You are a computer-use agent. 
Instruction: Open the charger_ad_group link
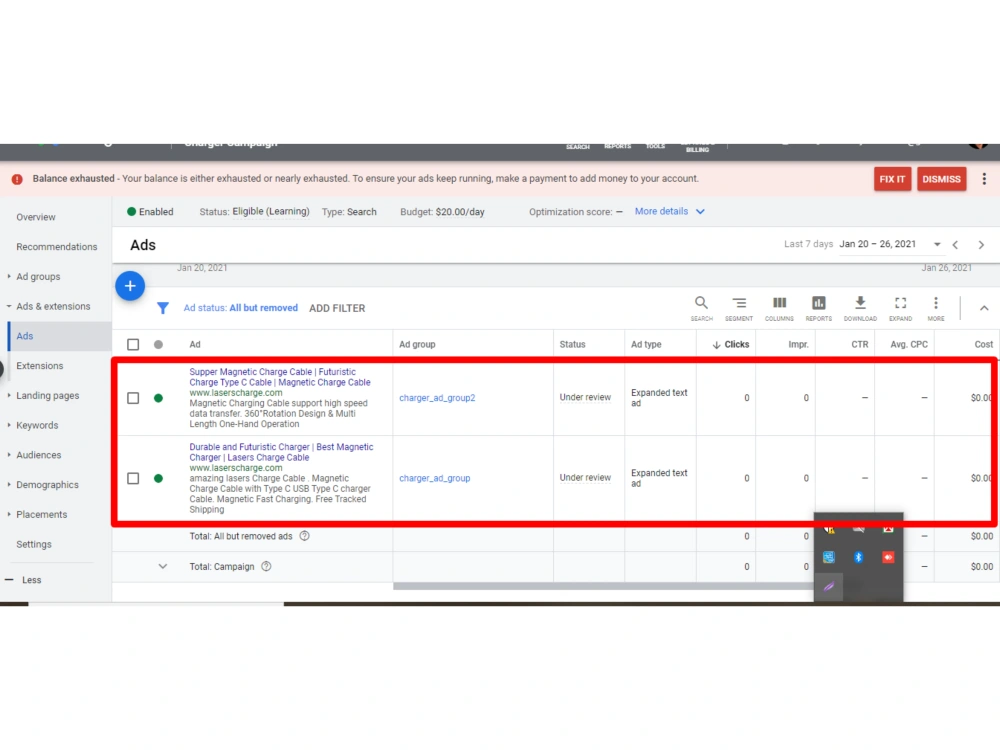point(434,478)
